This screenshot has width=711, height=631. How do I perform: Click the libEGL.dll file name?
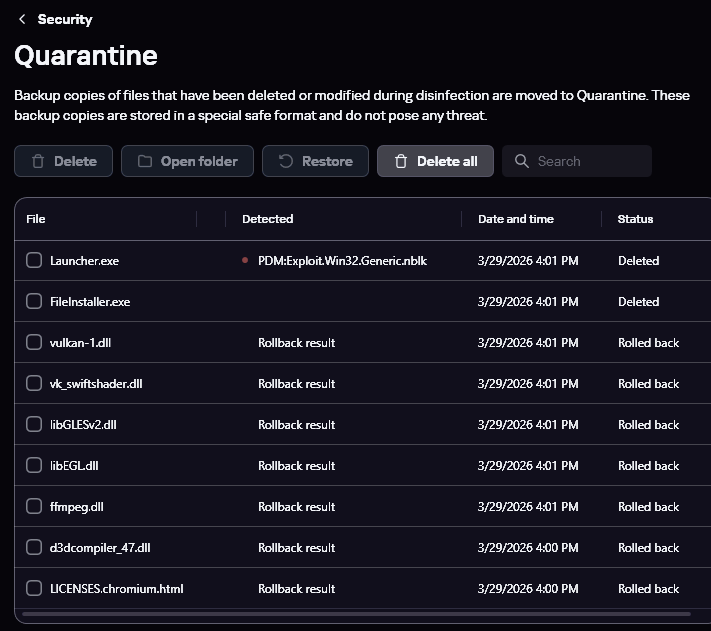(x=74, y=466)
